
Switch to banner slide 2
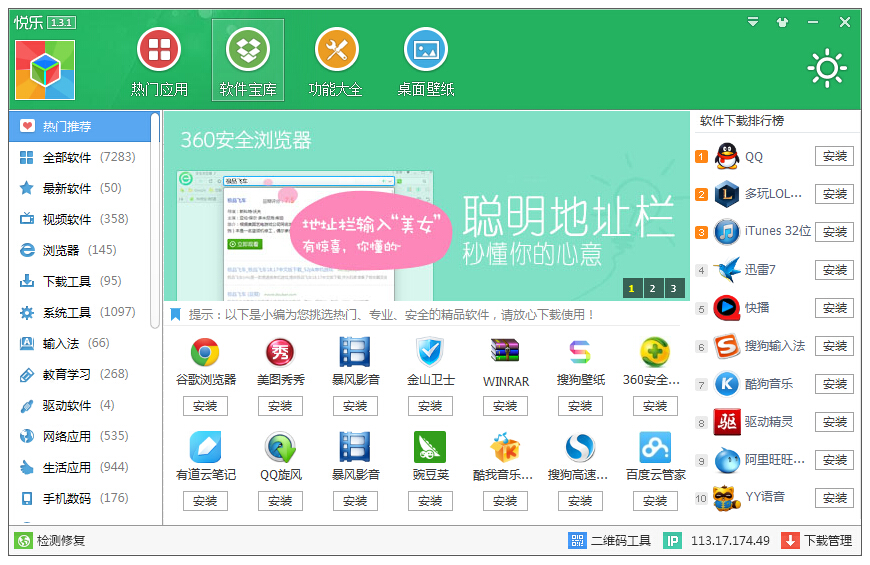652,289
